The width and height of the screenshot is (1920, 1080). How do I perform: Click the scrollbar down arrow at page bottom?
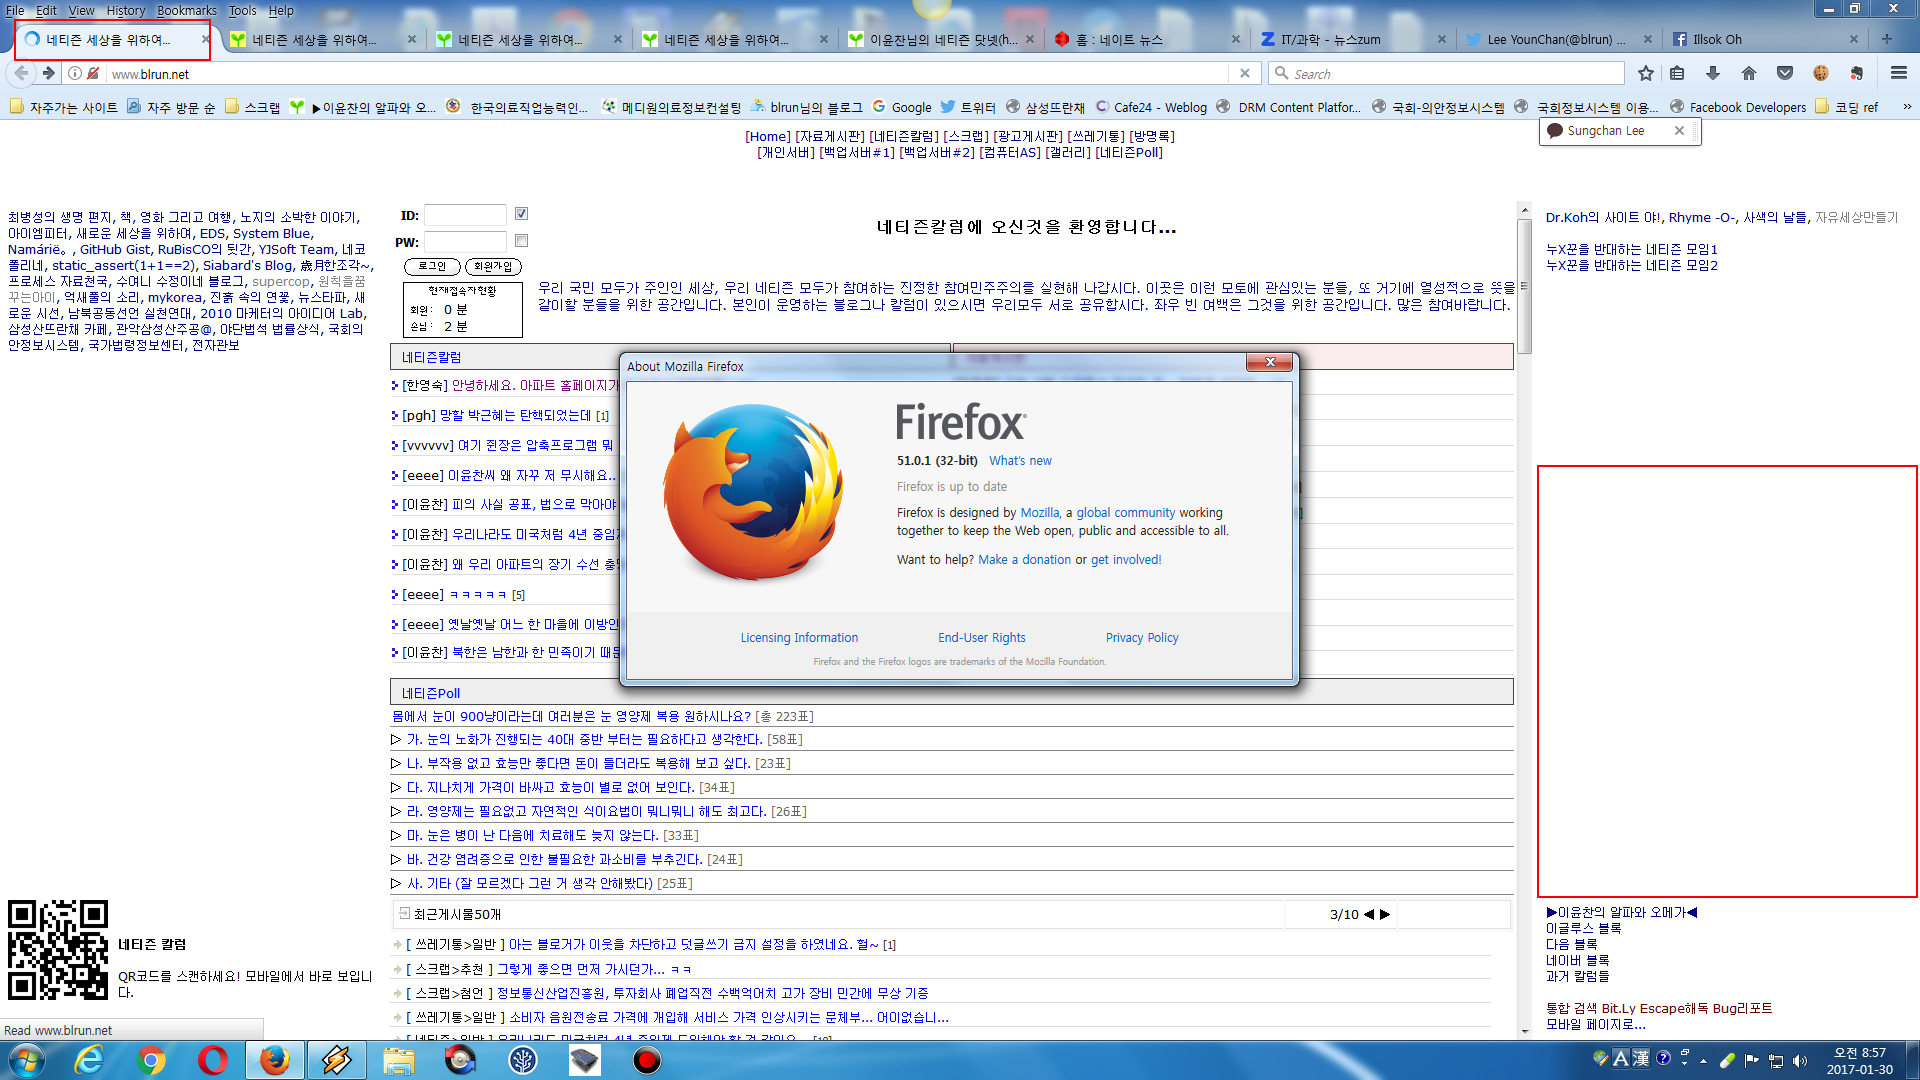pyautogui.click(x=1524, y=1031)
